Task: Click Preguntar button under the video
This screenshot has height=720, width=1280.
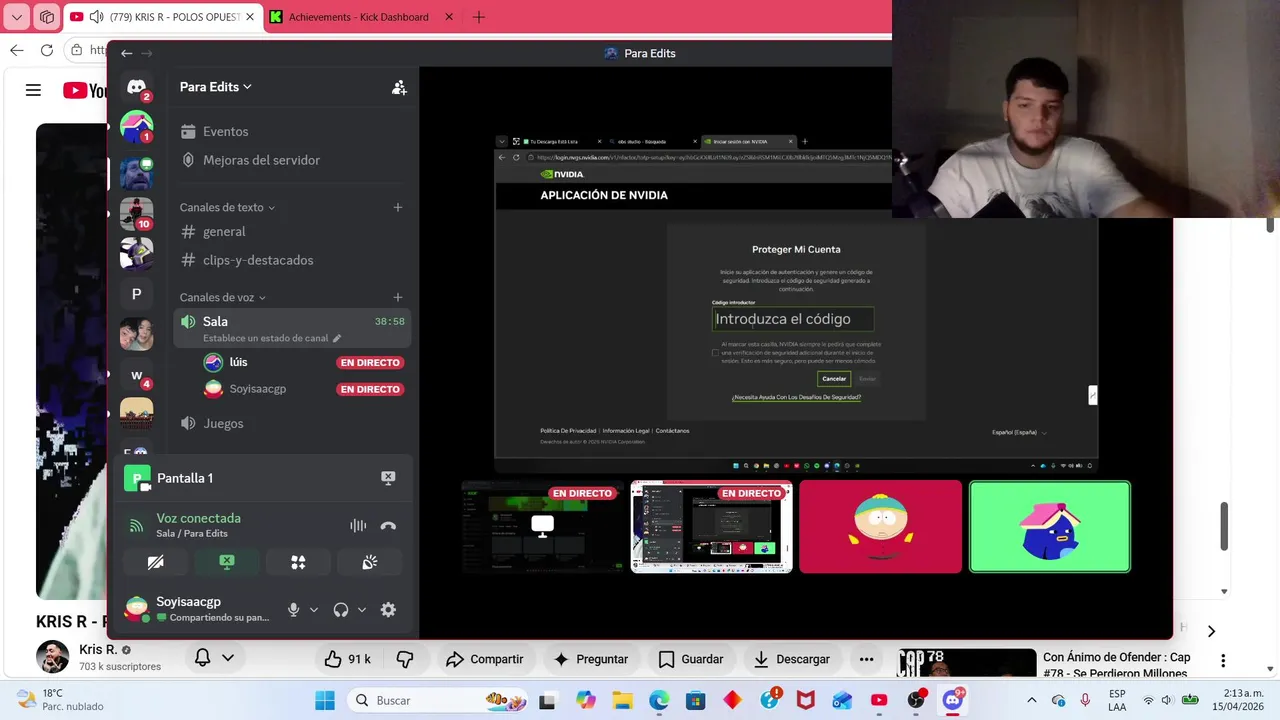Action: coord(591,659)
